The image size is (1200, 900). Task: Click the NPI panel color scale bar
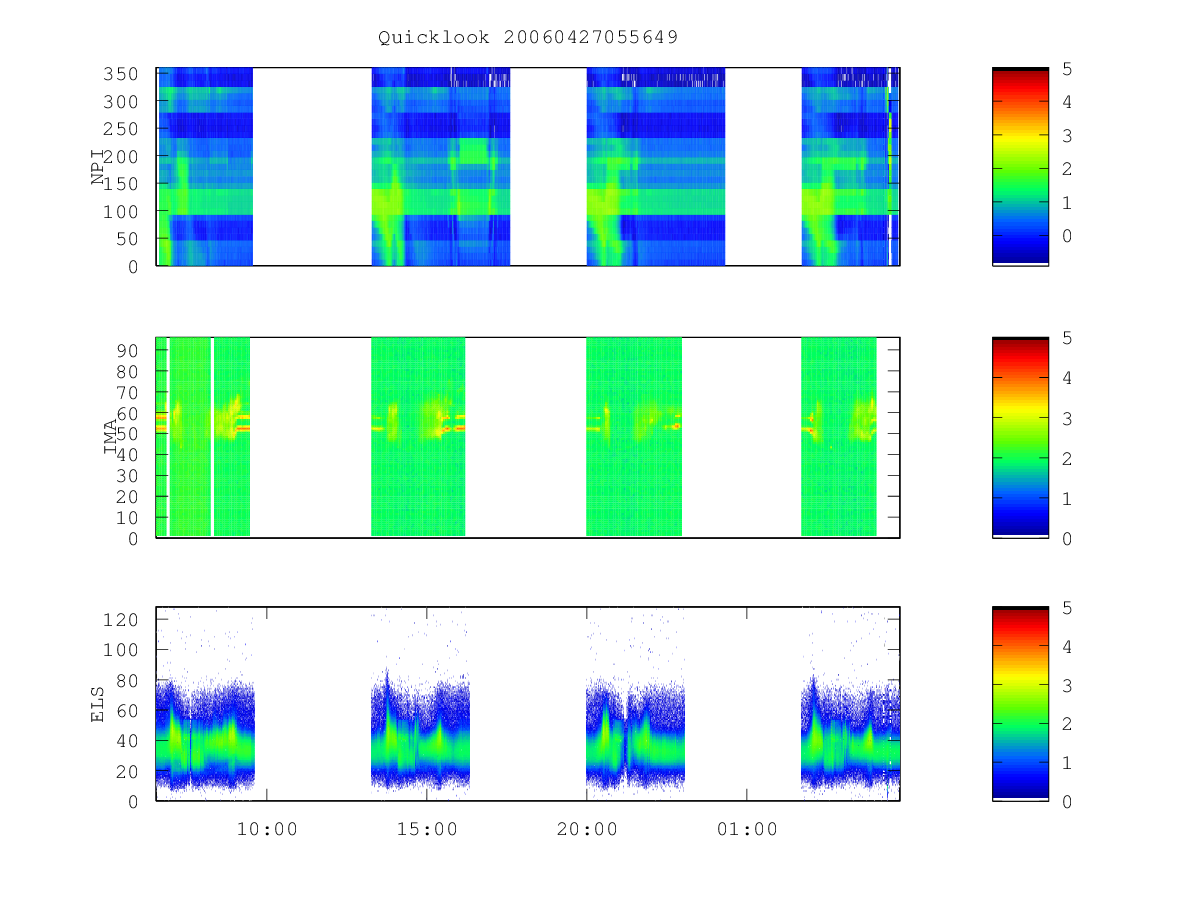click(x=1020, y=166)
